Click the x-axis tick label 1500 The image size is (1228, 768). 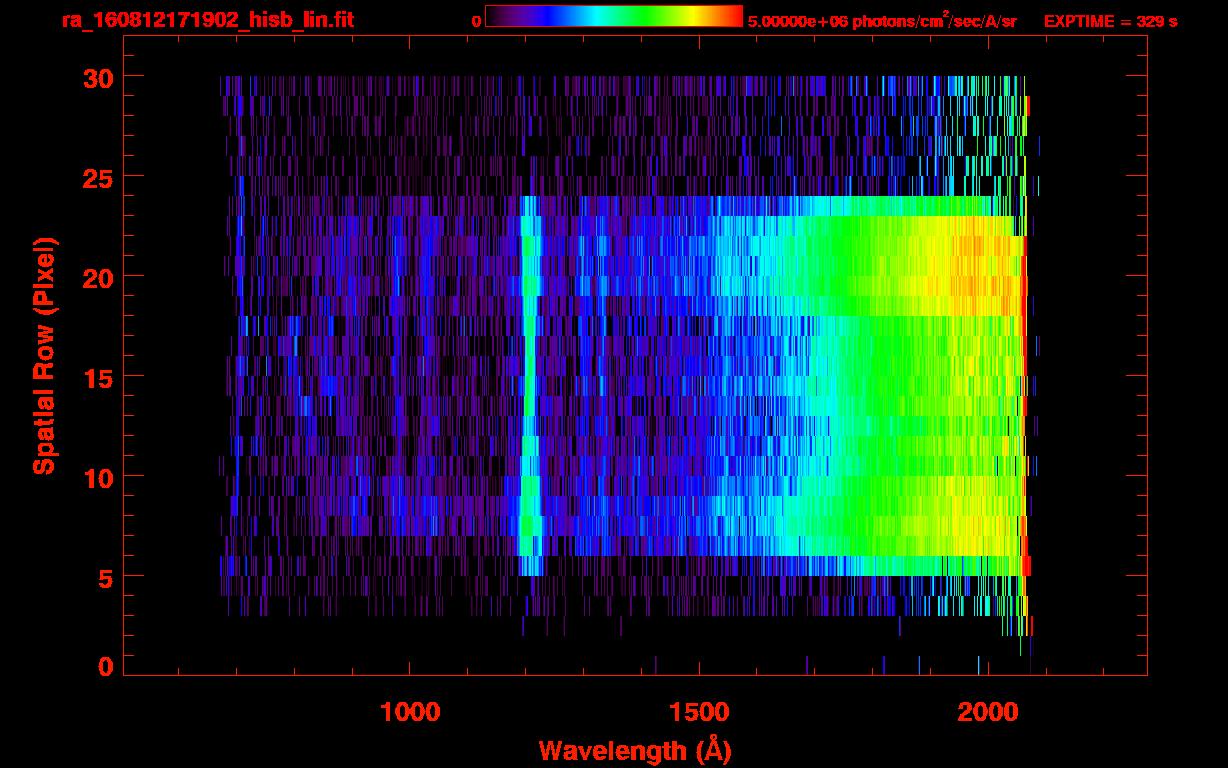pyautogui.click(x=697, y=711)
